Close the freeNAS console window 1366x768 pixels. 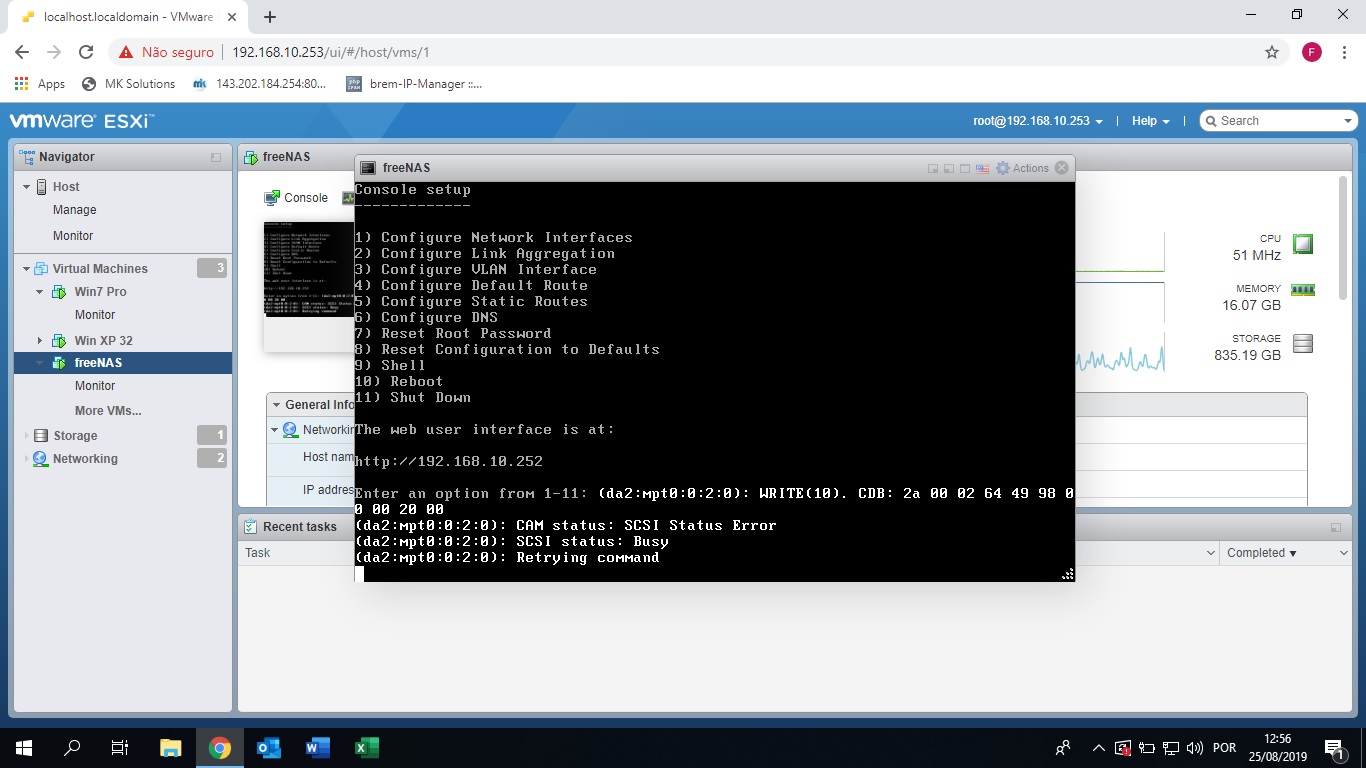1062,168
